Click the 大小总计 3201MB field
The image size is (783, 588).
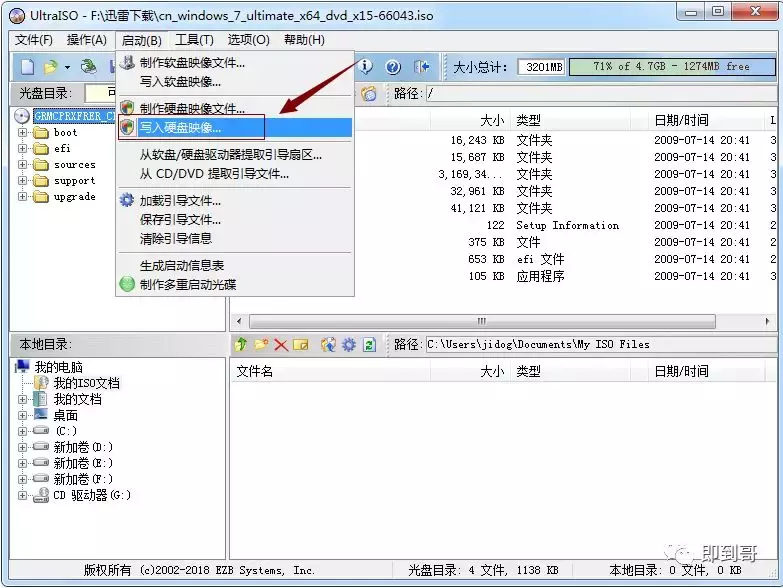[541, 67]
